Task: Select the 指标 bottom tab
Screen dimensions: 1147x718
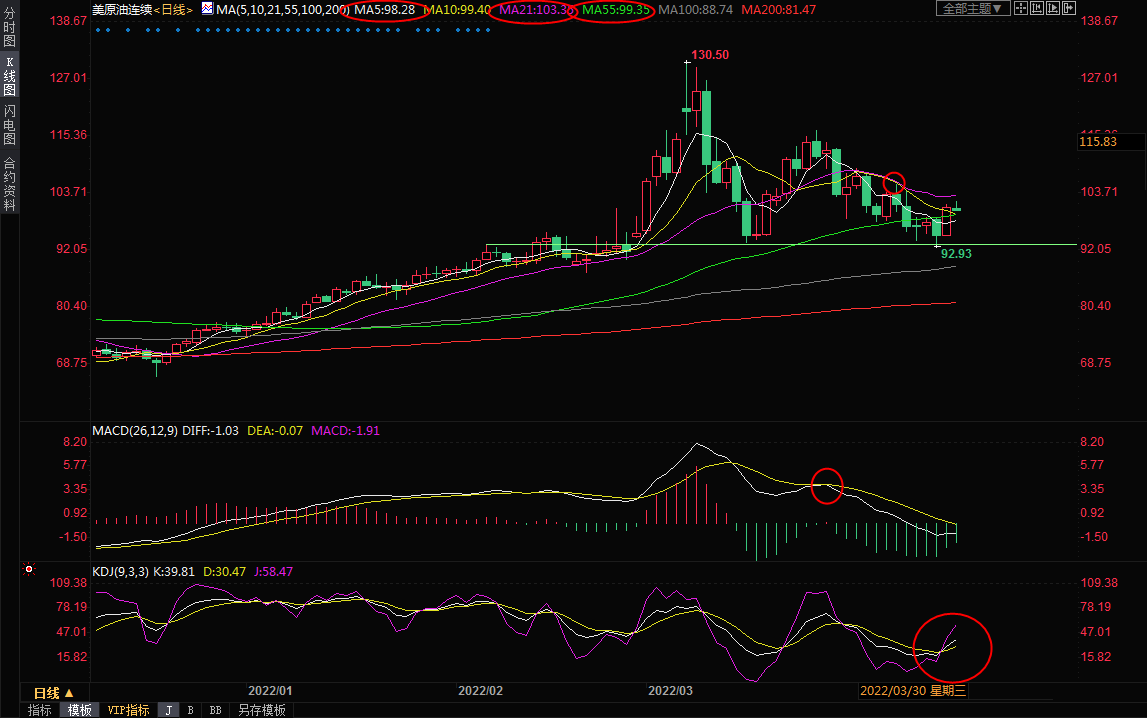Action: pos(40,710)
